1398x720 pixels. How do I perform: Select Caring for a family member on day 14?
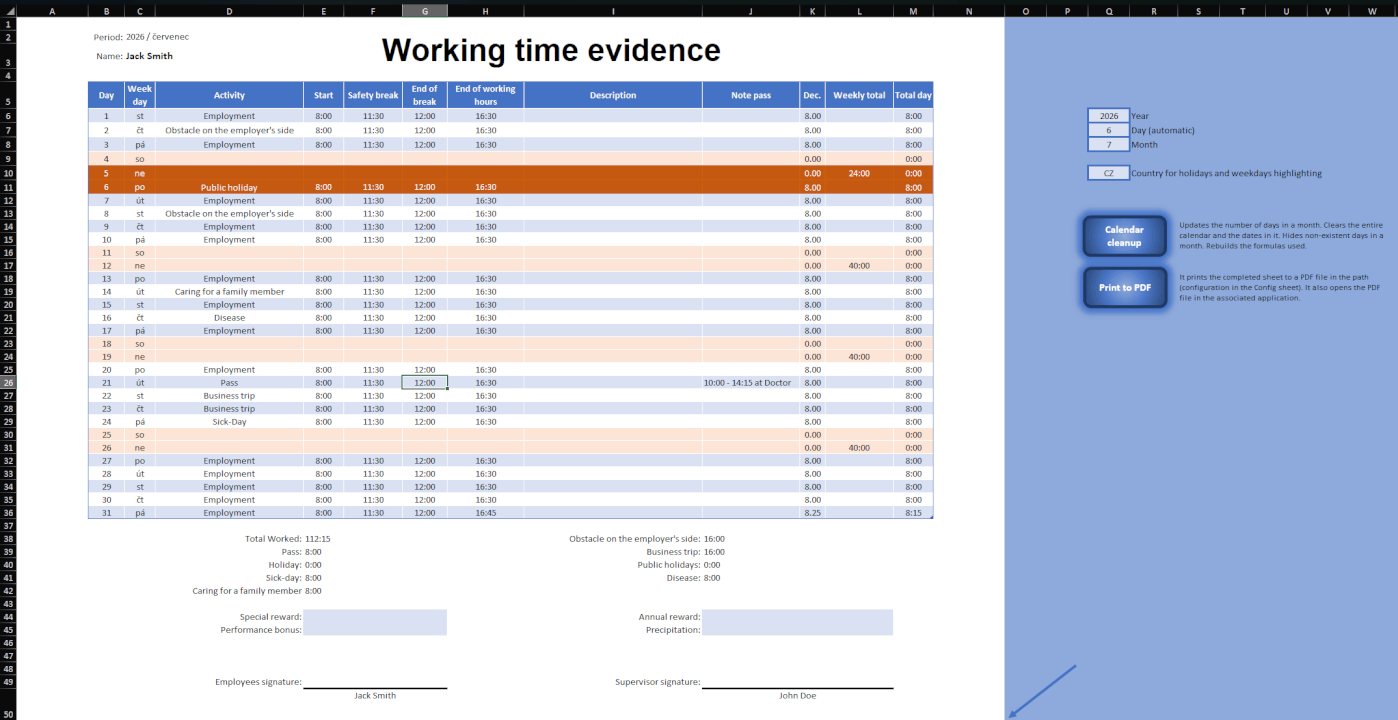coord(229,292)
